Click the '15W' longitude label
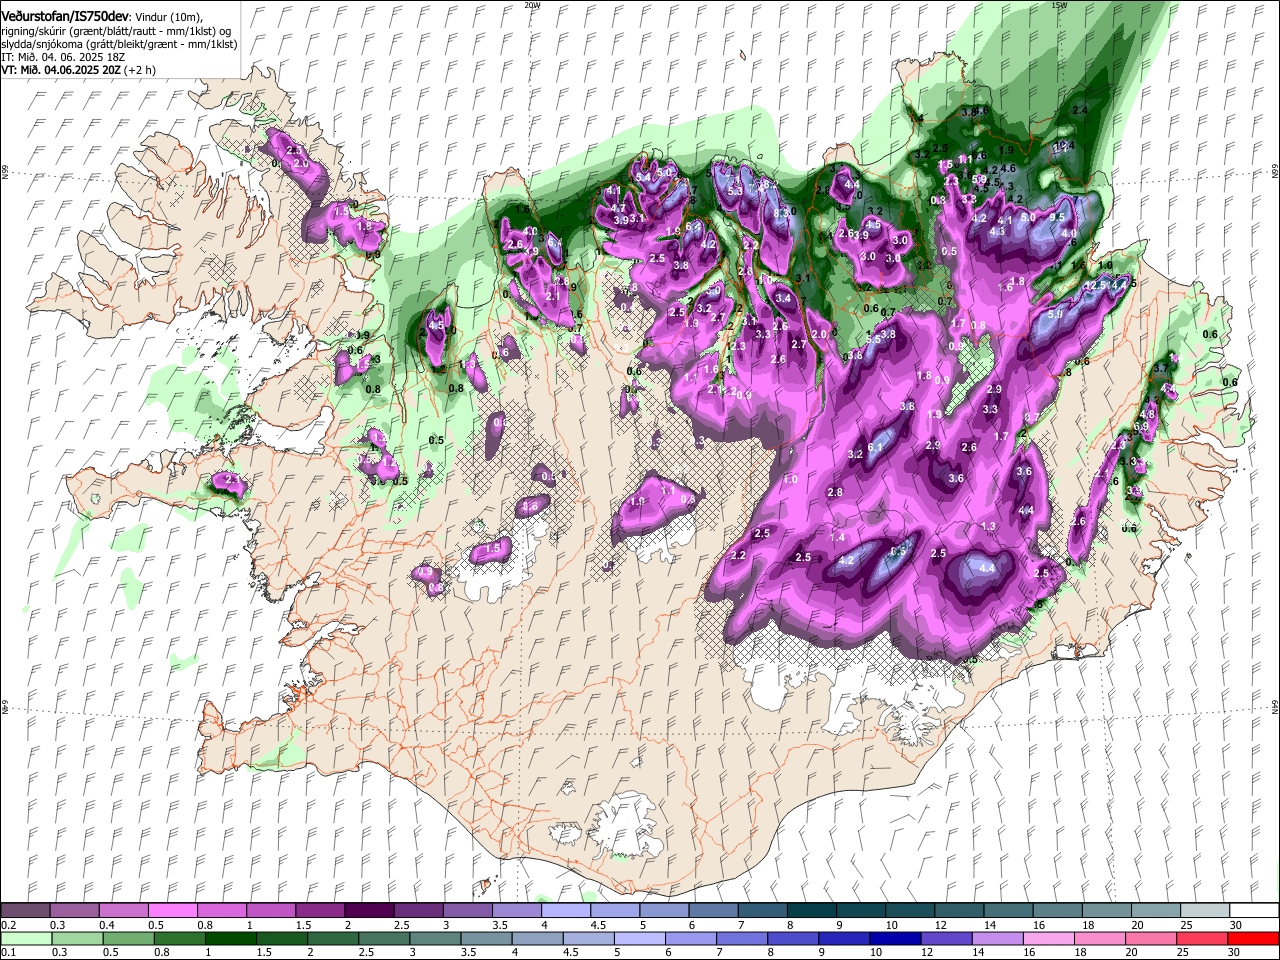This screenshot has width=1280, height=960. click(x=1060, y=5)
